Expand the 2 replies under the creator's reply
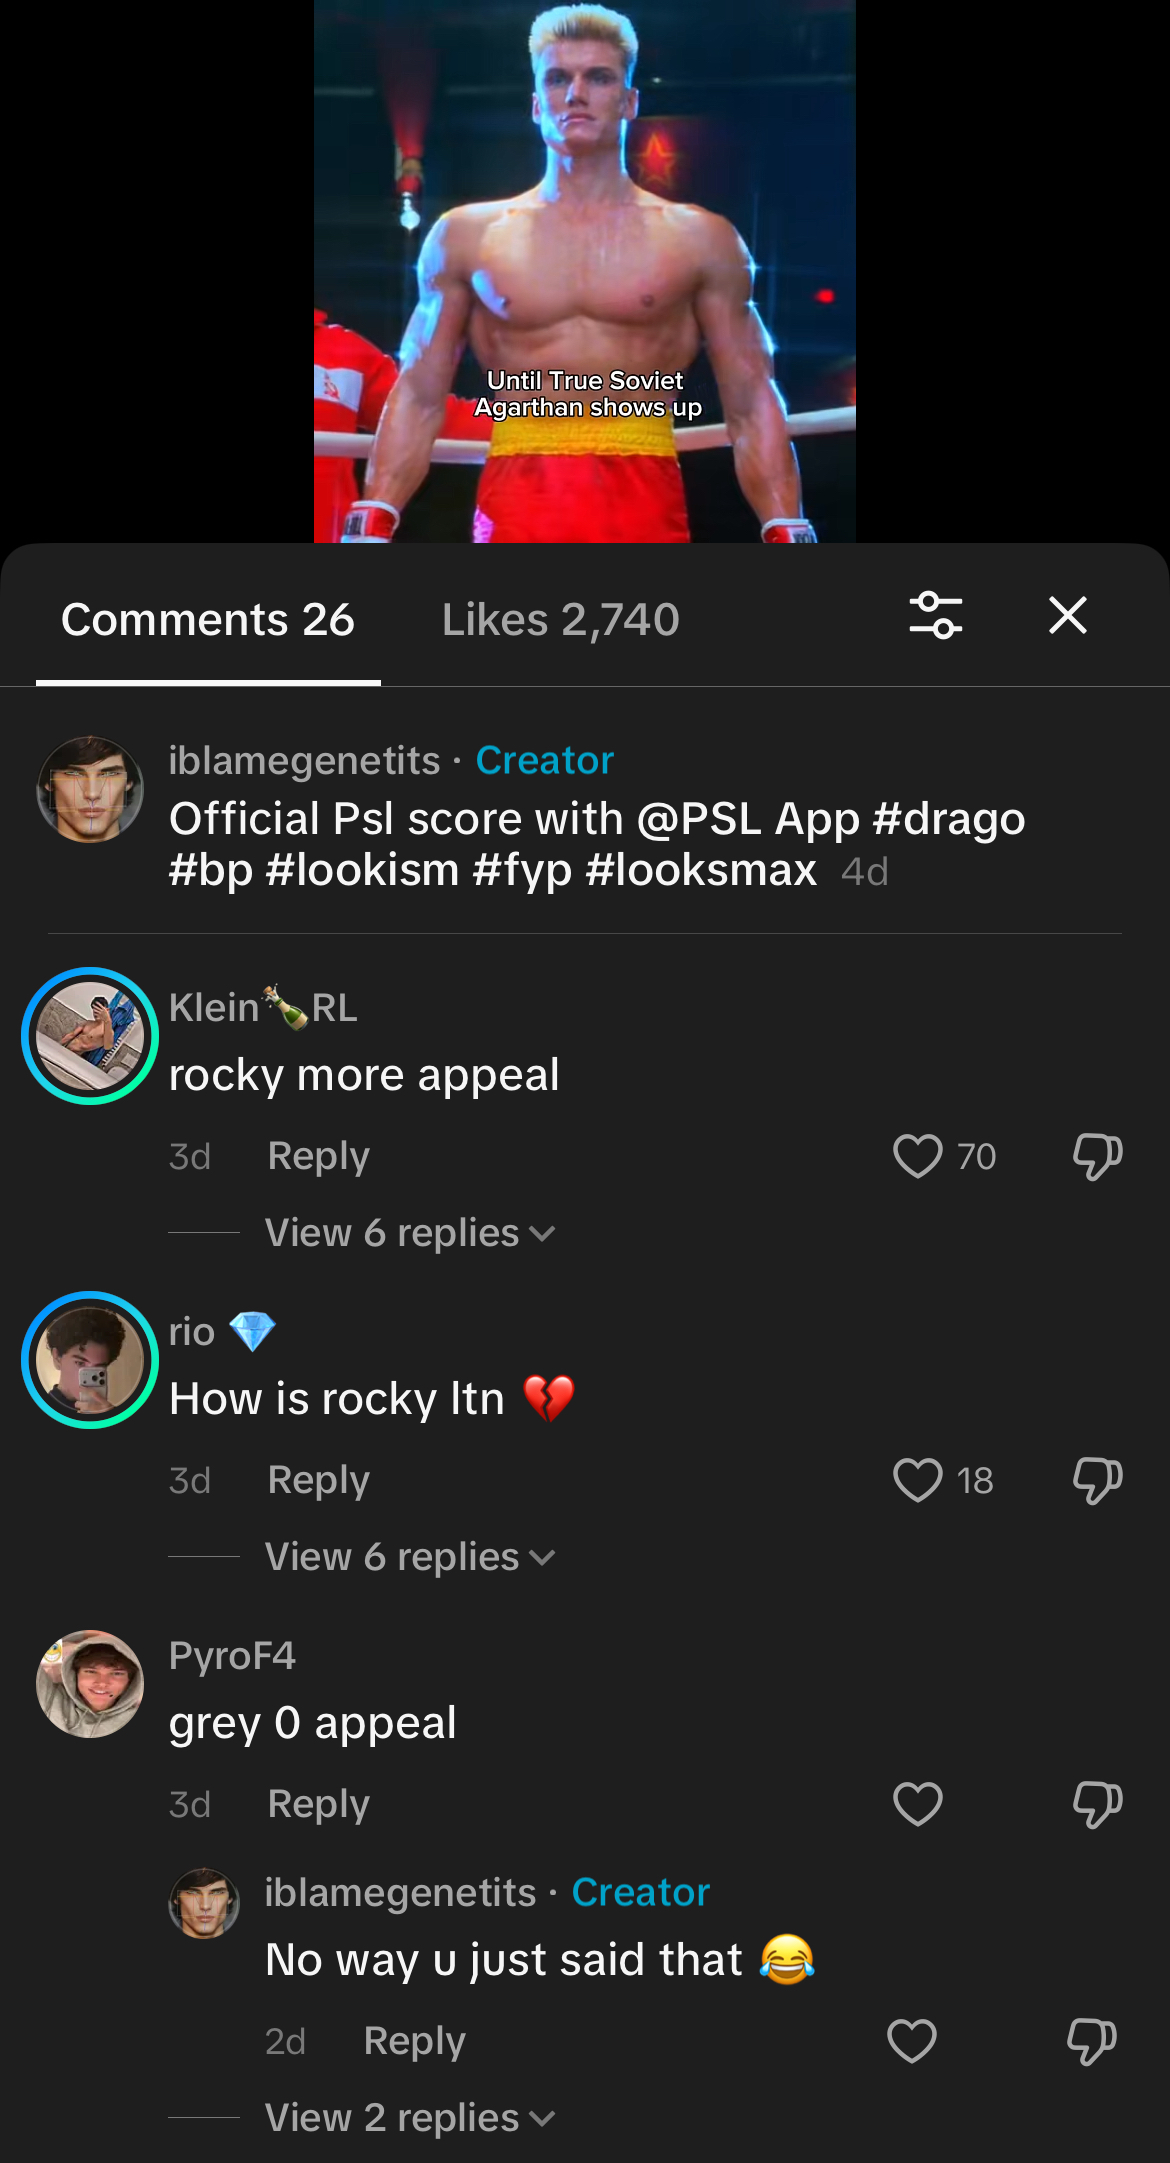The image size is (1170, 2163). (409, 2118)
